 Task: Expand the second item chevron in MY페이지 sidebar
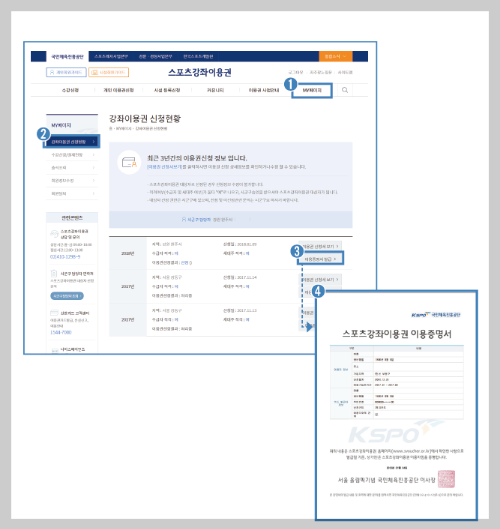pyautogui.click(x=93, y=155)
